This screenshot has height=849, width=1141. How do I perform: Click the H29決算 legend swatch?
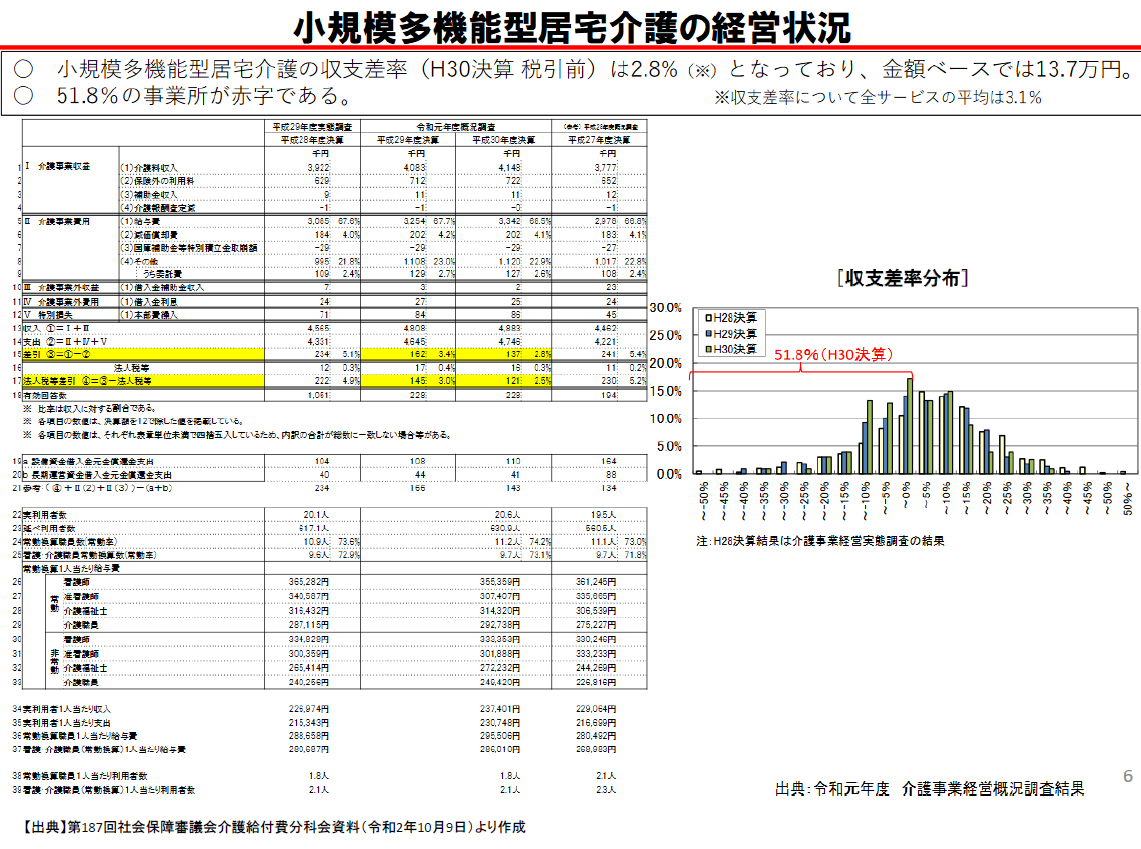(x=707, y=333)
